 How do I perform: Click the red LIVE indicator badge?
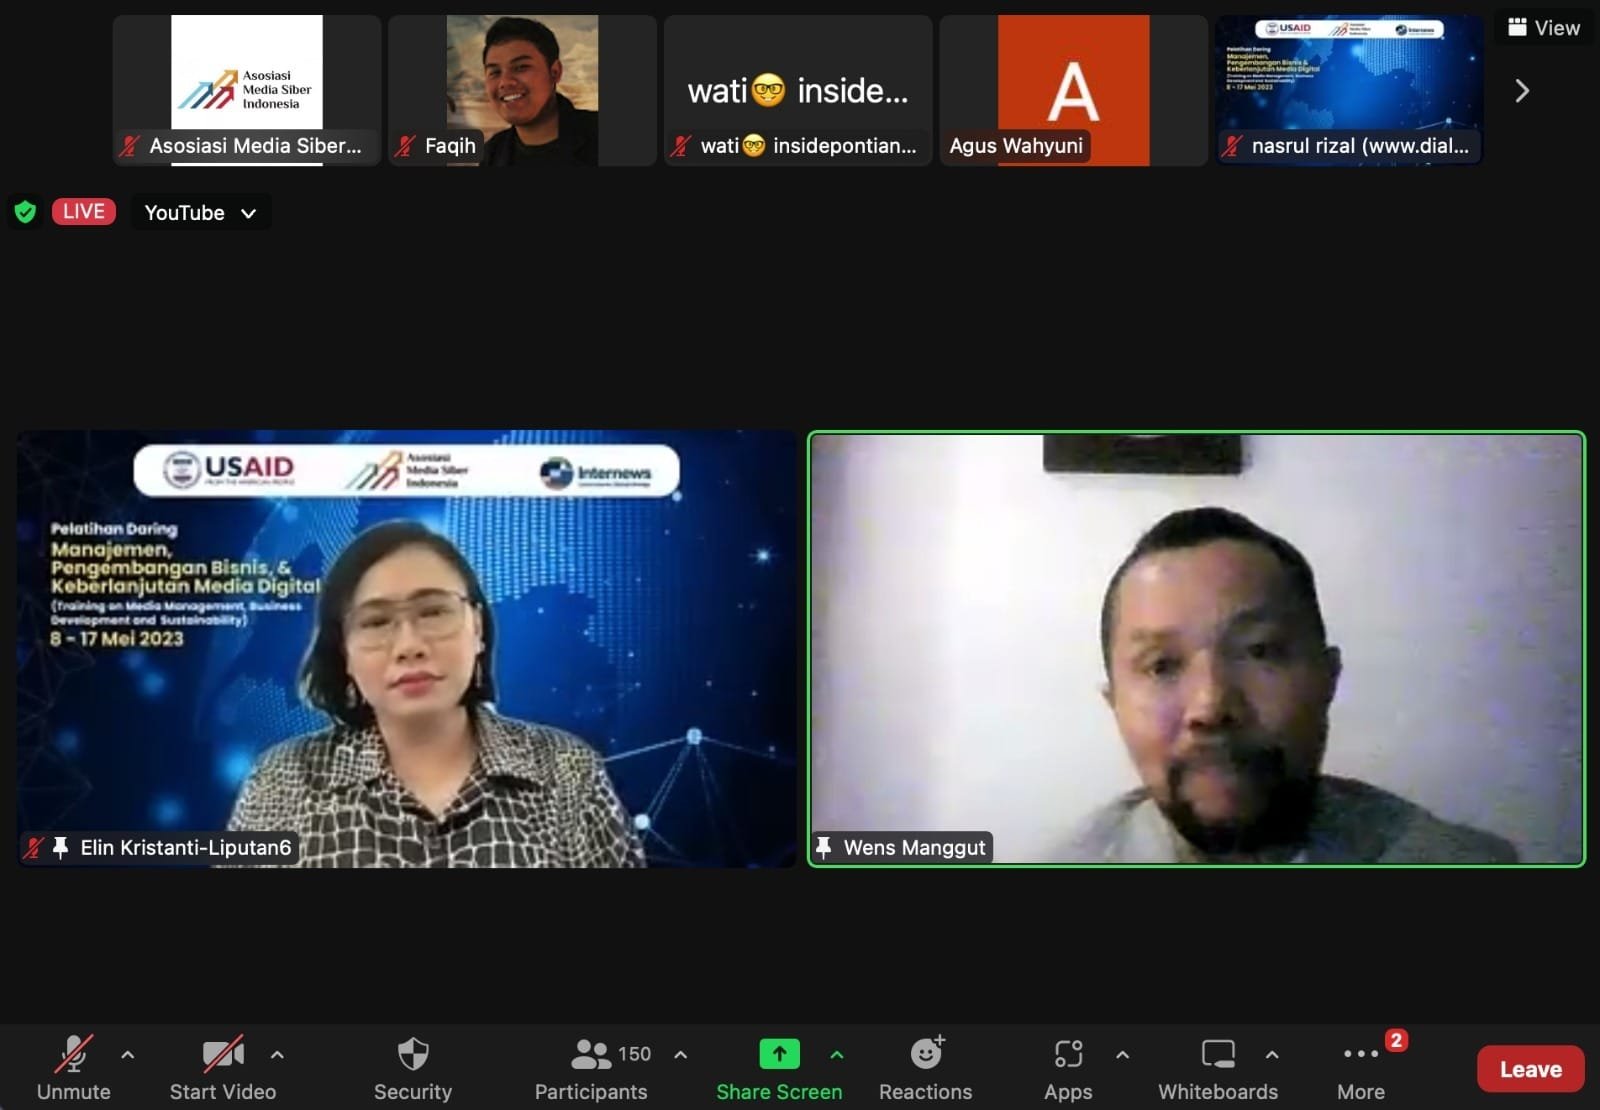click(x=84, y=212)
